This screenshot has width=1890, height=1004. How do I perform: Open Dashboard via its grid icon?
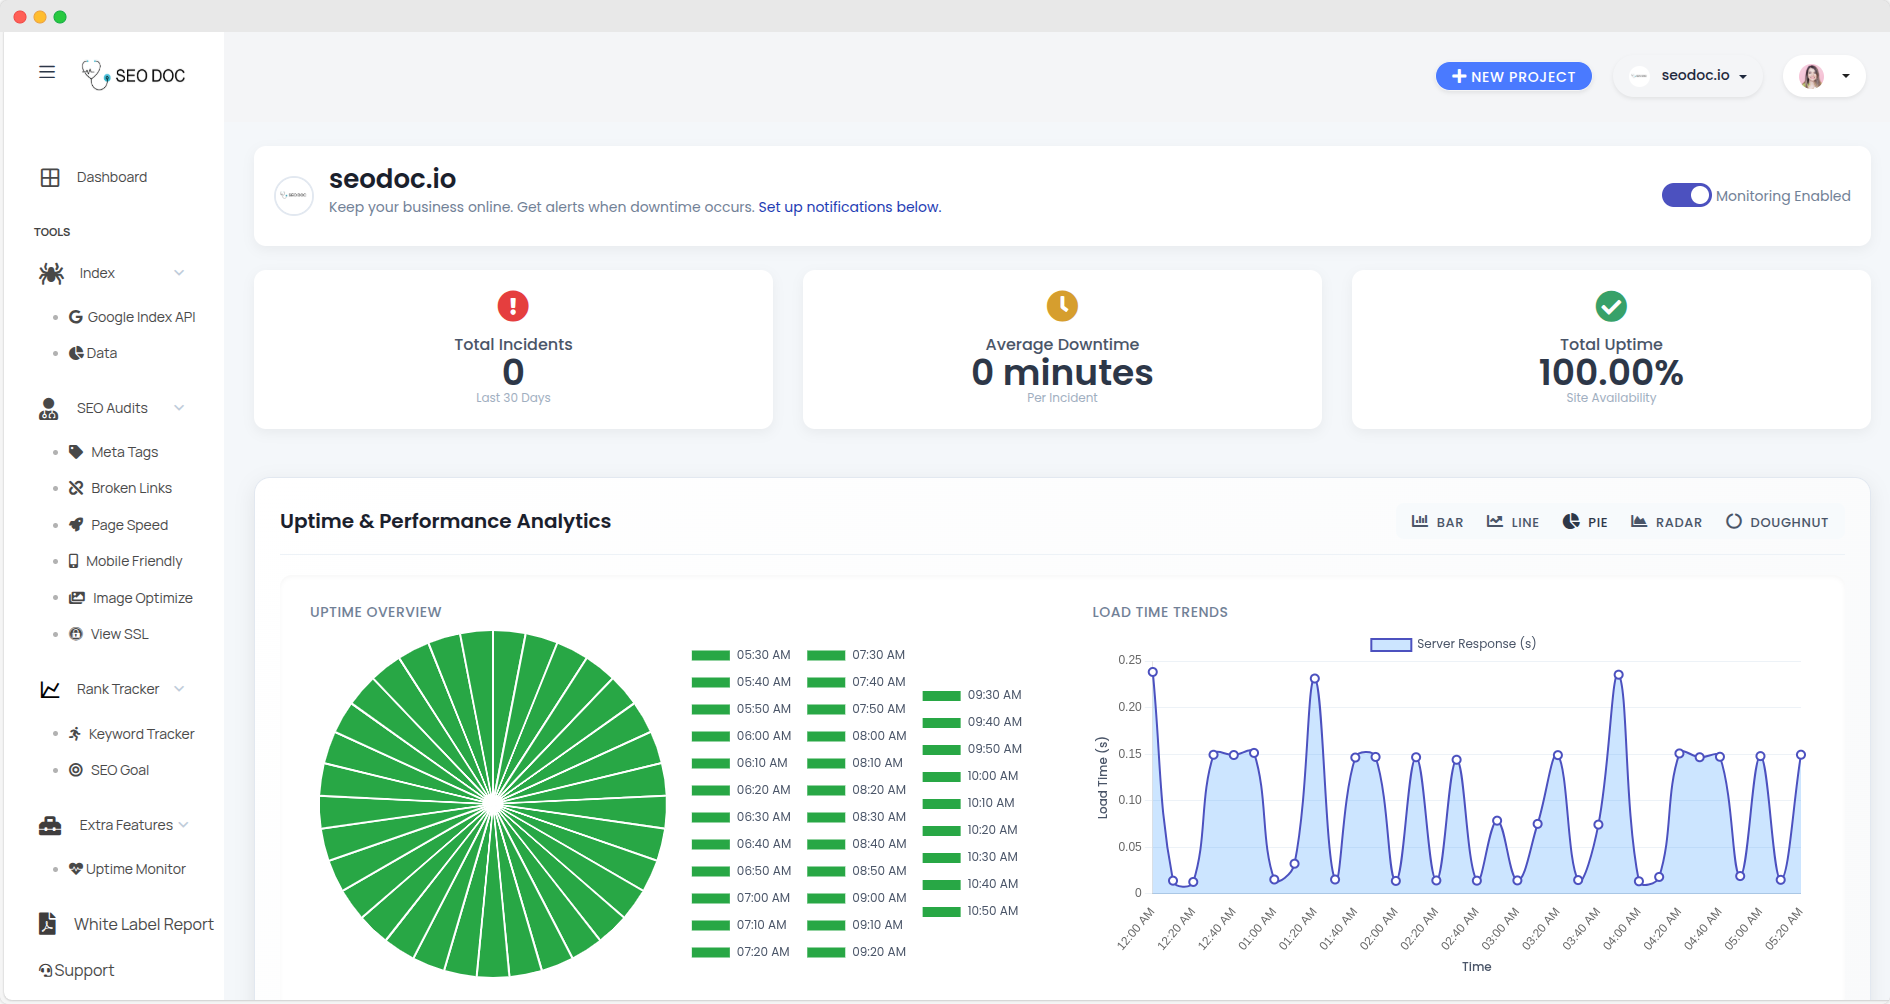coord(50,178)
